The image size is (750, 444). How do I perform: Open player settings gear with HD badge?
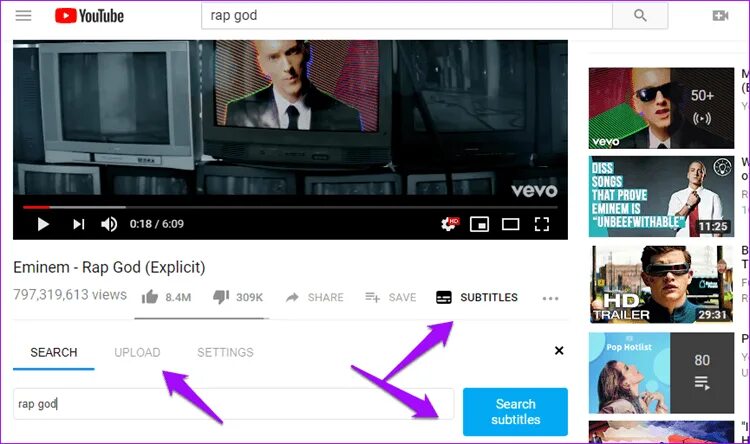tap(450, 223)
